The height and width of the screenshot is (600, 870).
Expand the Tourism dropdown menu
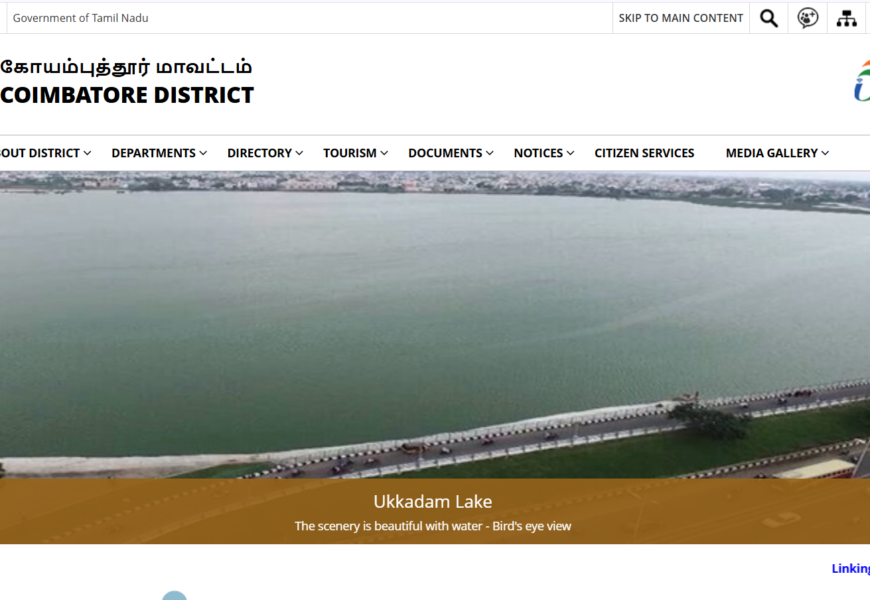coord(356,153)
